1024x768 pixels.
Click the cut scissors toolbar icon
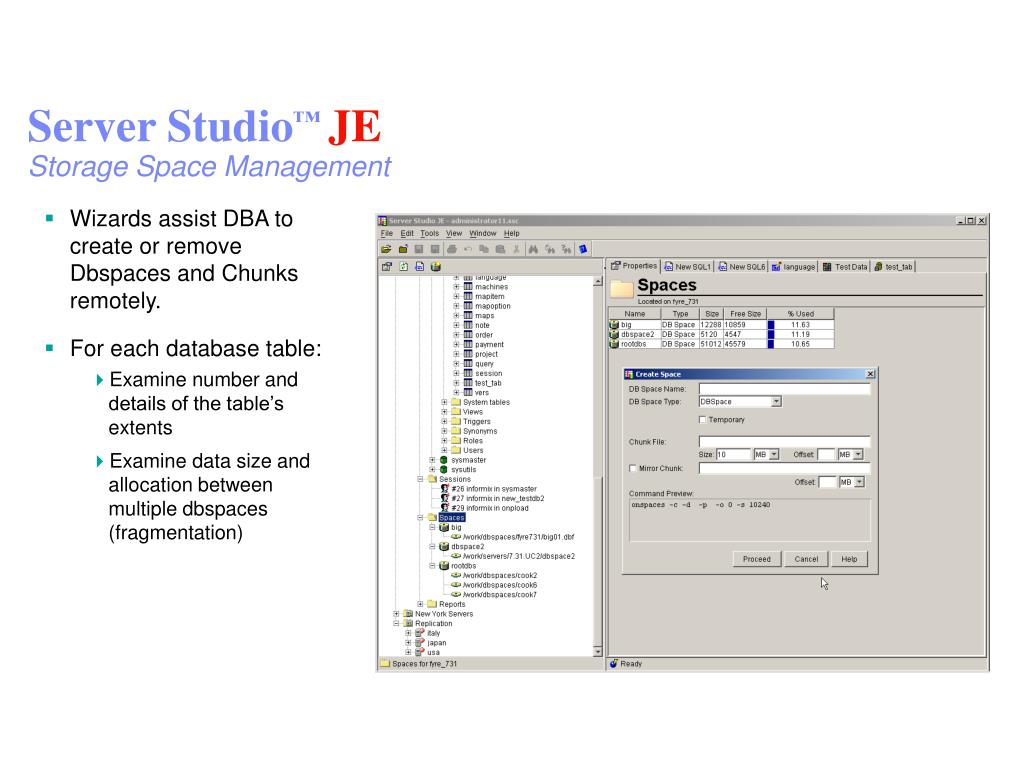click(x=516, y=249)
